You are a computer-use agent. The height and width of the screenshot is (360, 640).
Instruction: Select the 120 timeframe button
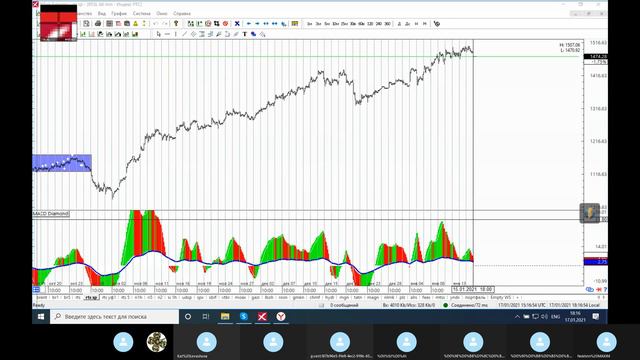(370, 24)
